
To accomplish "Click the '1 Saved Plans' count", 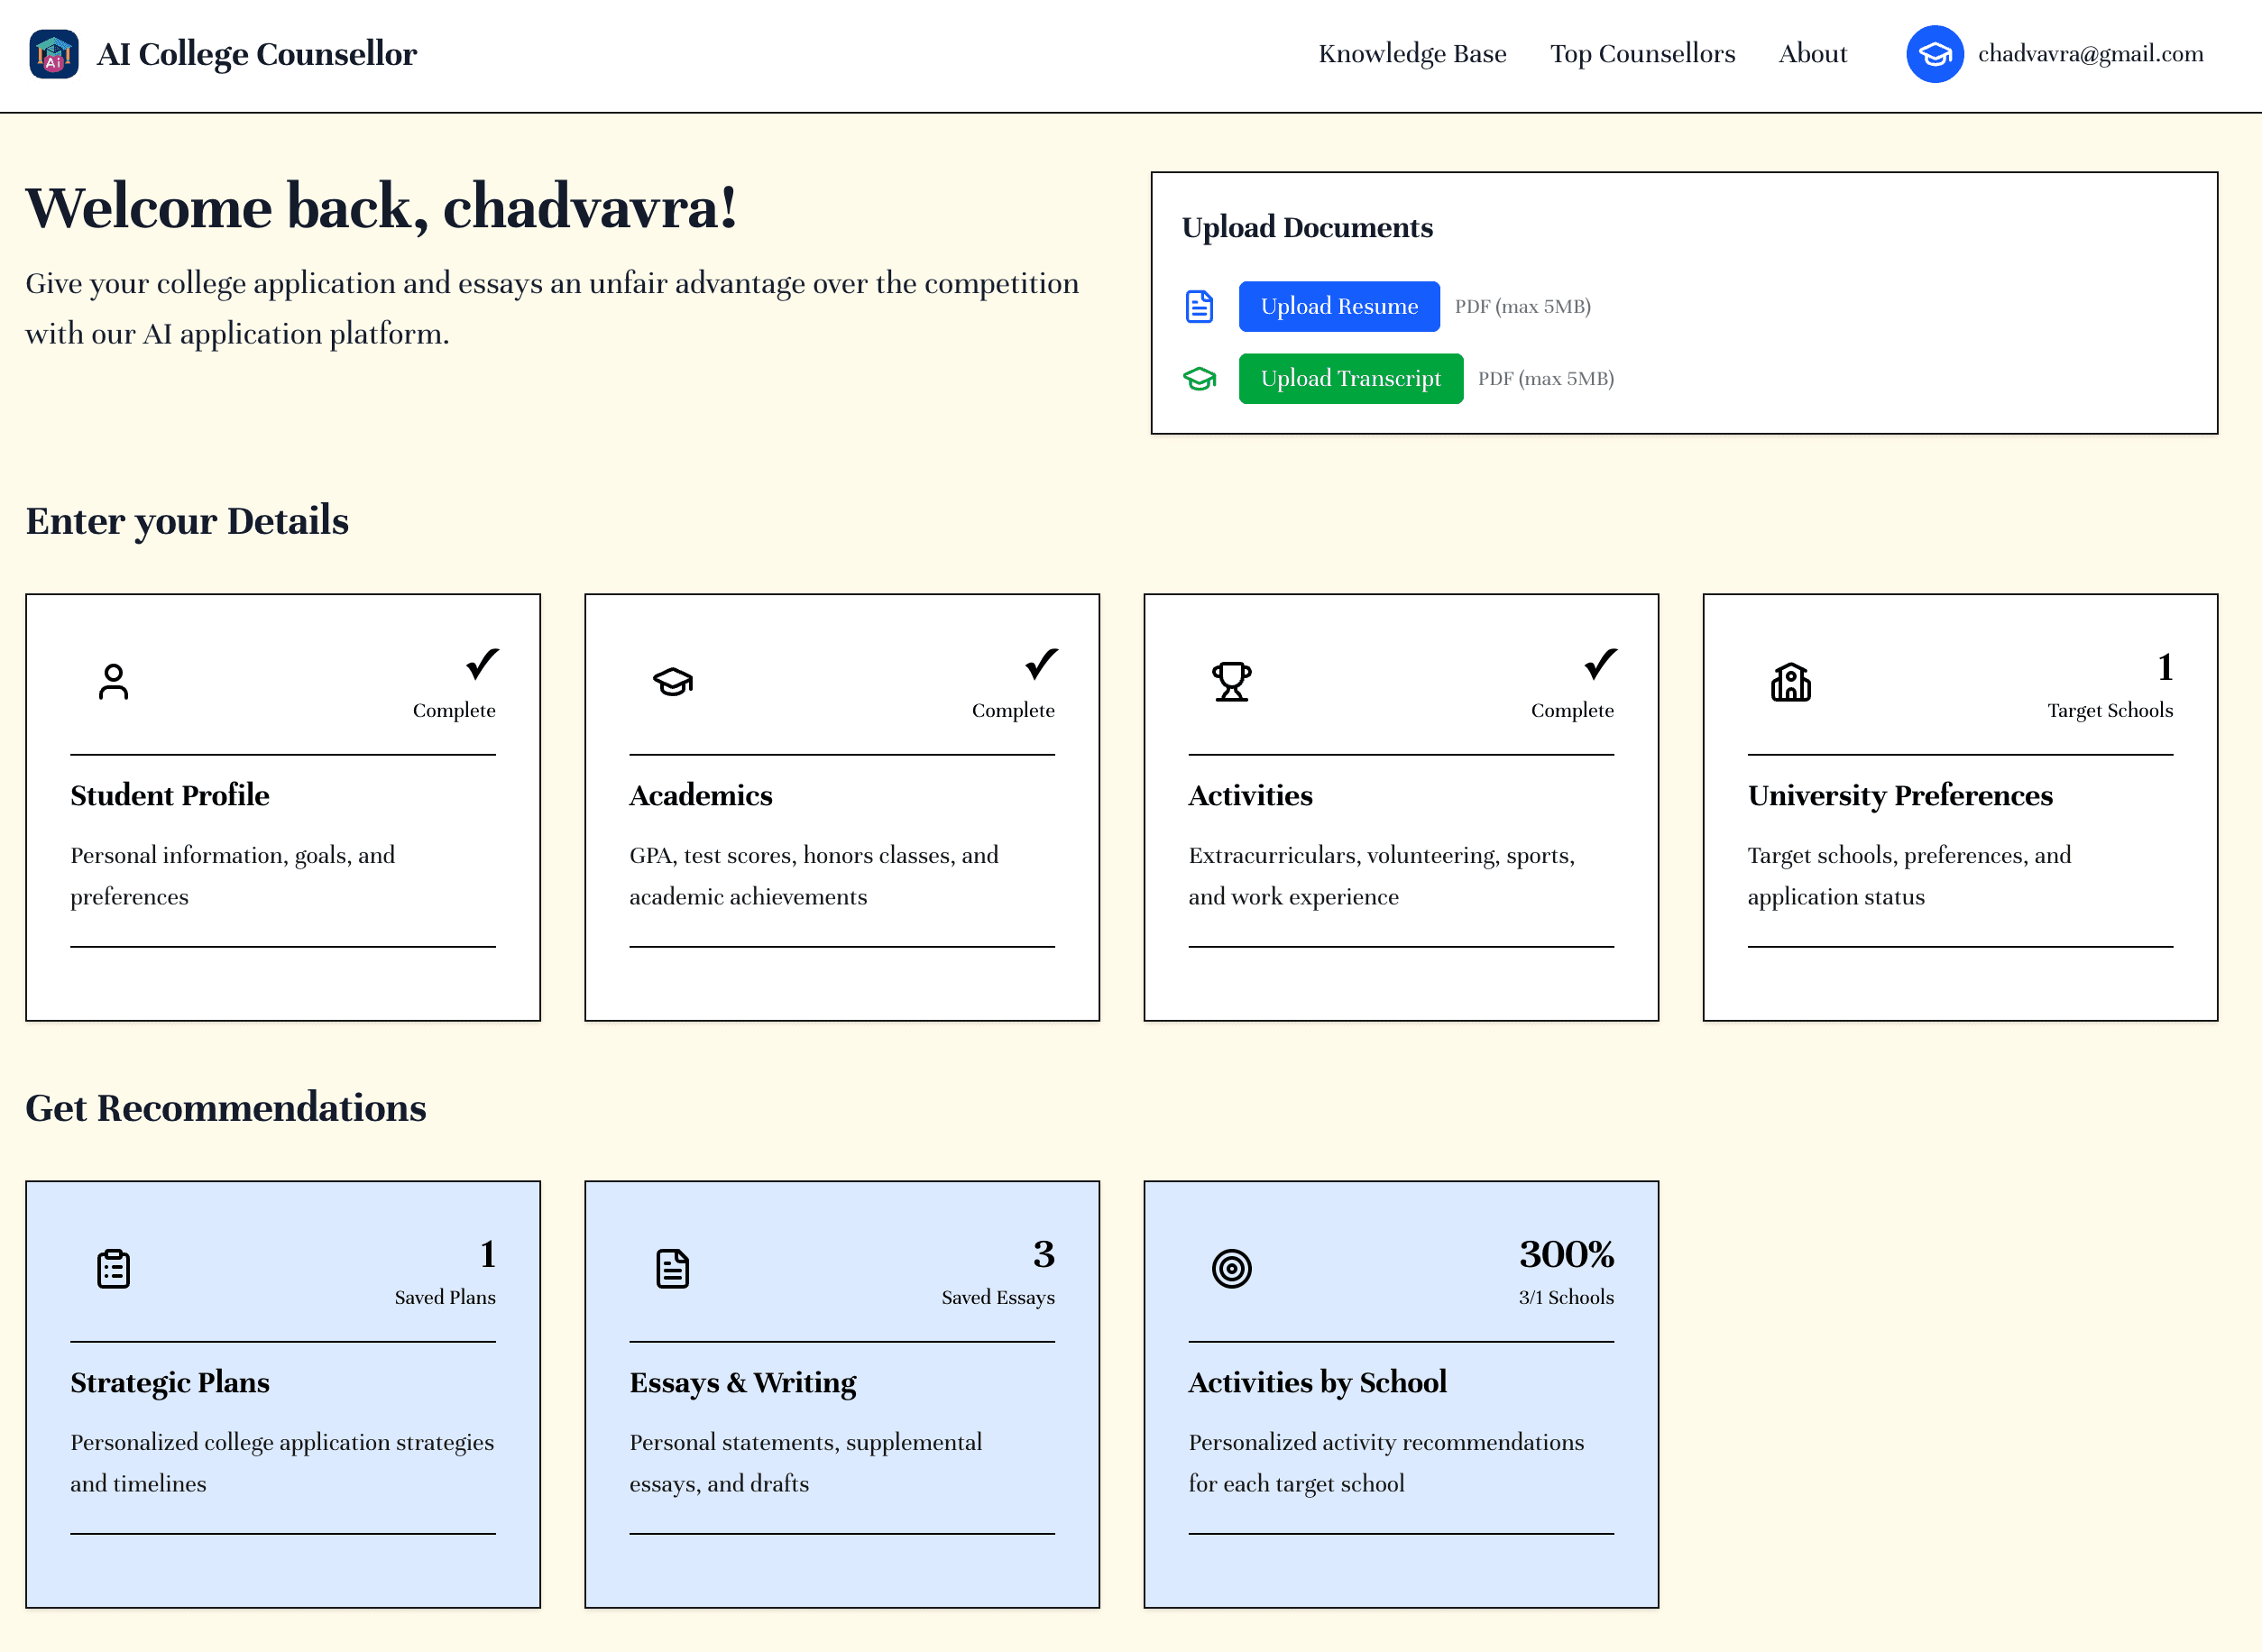I will click(445, 1274).
